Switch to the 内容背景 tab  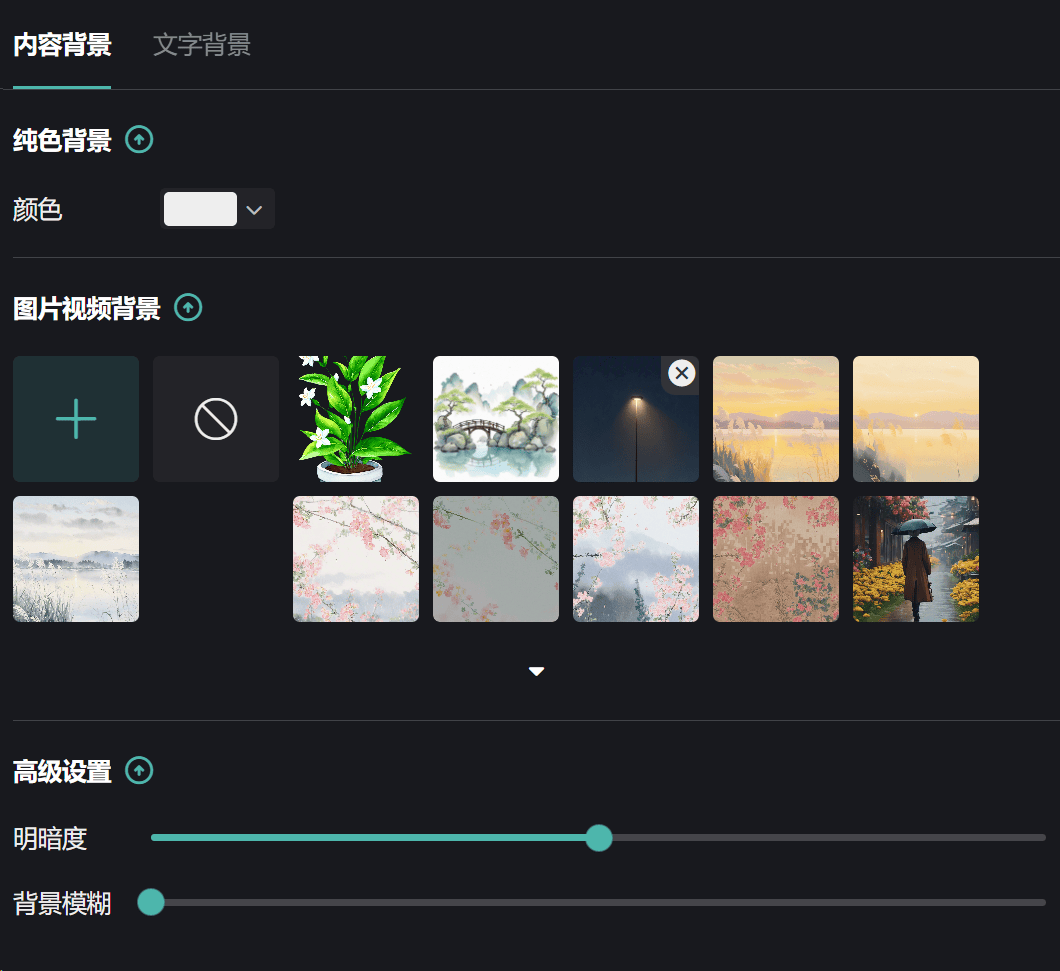pos(62,45)
